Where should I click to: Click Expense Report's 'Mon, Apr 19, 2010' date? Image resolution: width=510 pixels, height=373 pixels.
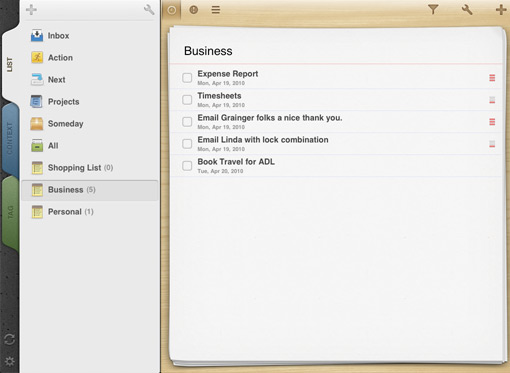click(x=221, y=83)
